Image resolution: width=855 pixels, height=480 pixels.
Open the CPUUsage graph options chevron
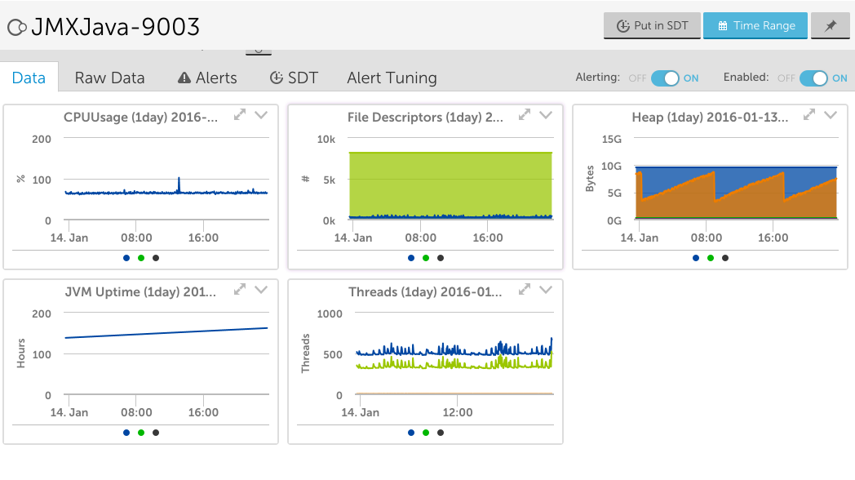pos(261,115)
